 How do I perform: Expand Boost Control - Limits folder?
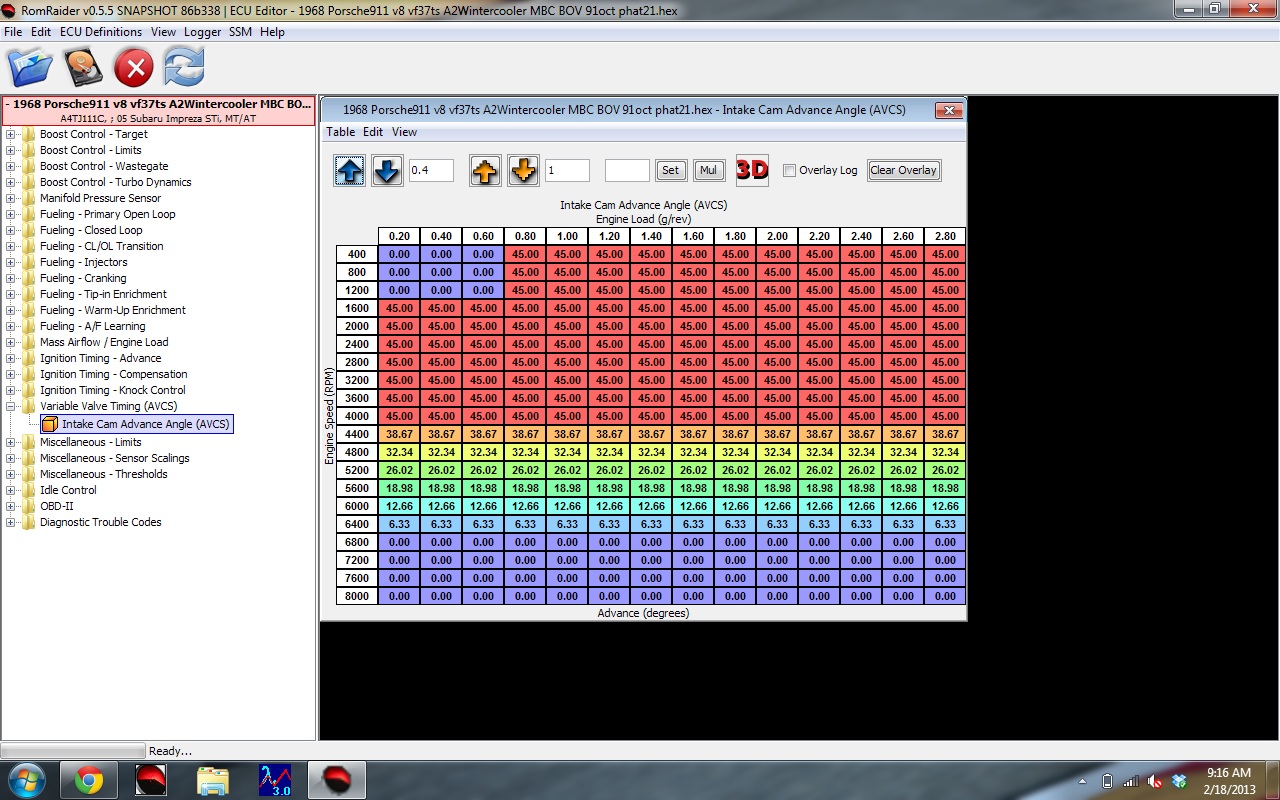[11, 150]
